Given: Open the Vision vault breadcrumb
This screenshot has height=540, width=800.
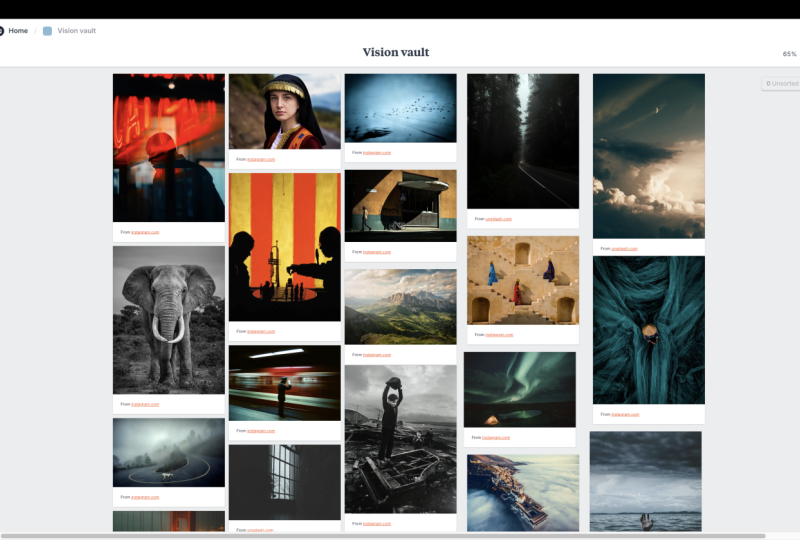Looking at the screenshot, I should (77, 31).
